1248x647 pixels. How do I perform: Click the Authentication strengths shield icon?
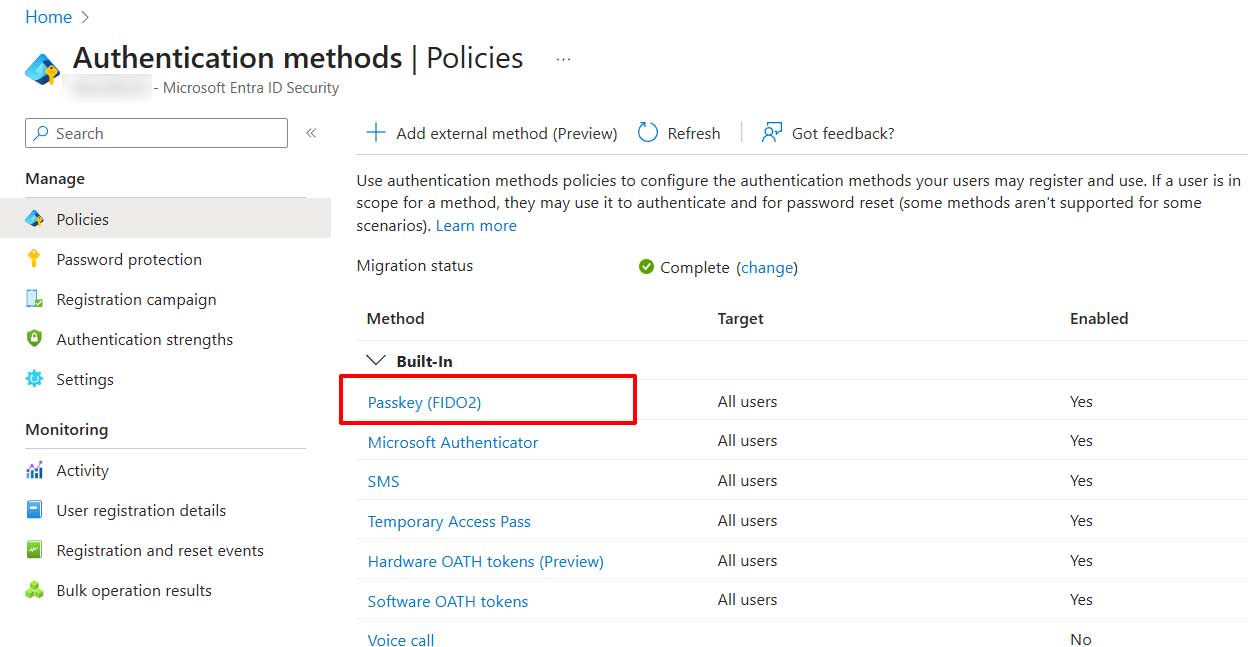(35, 339)
